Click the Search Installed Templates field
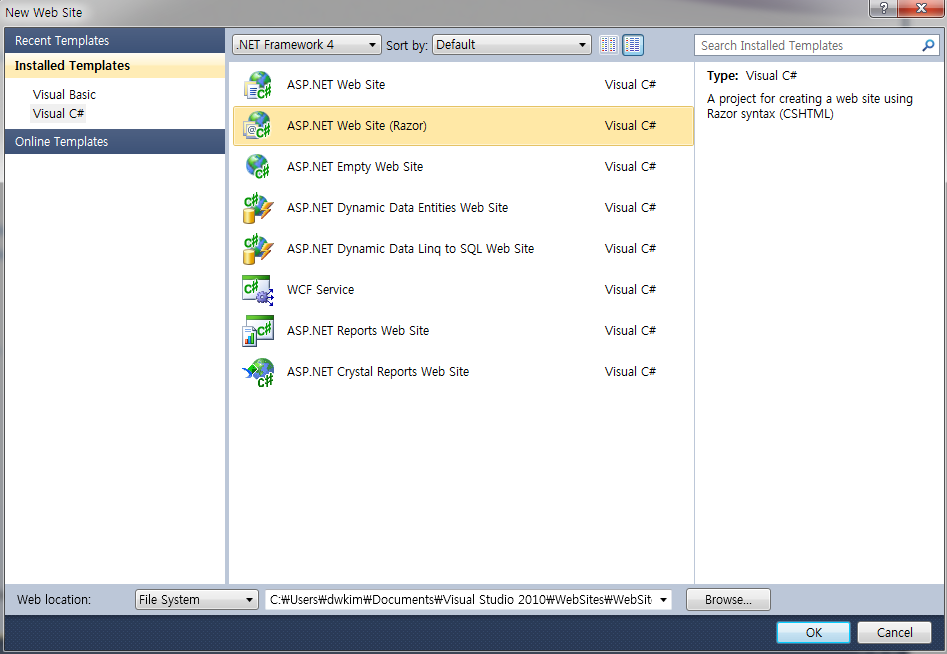This screenshot has height=654, width=947. (x=806, y=45)
